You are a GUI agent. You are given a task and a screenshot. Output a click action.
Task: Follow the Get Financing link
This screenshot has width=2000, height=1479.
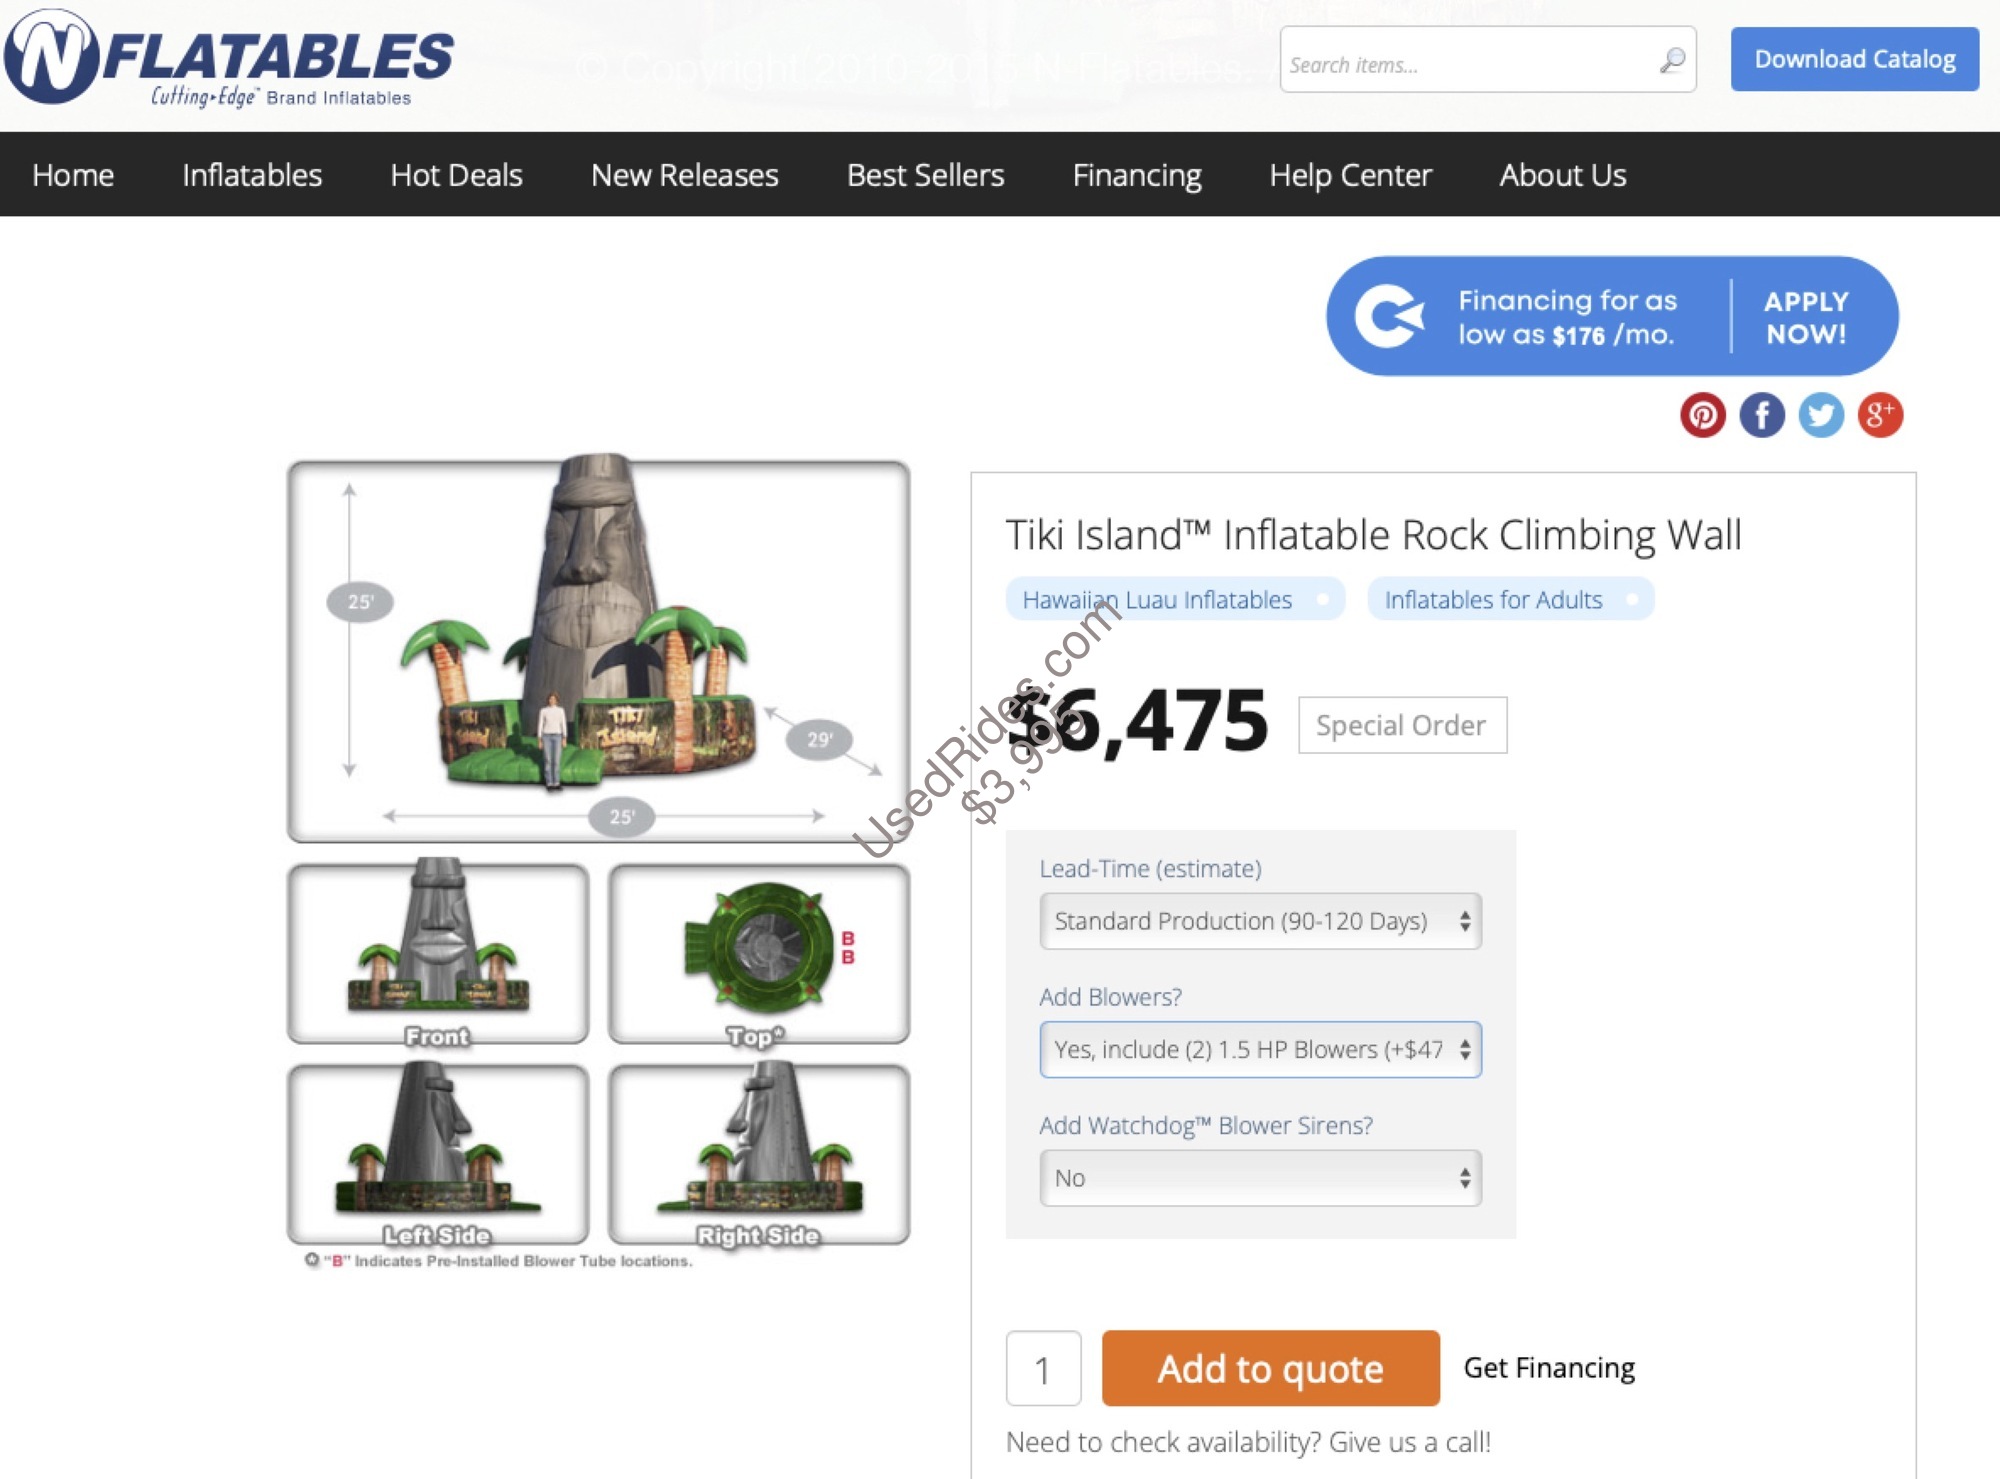[1549, 1367]
